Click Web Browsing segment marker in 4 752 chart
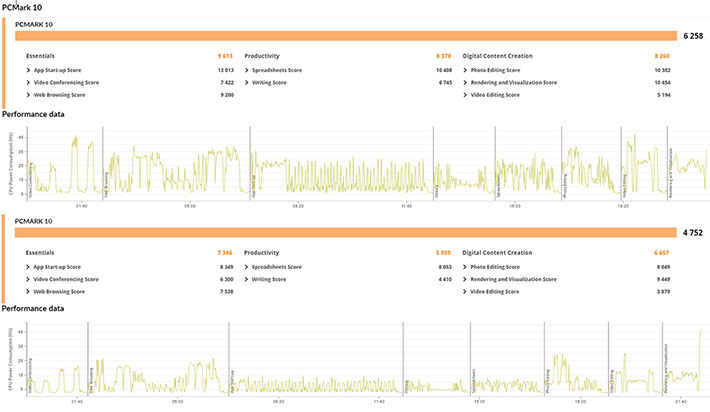The image size is (710, 412). (91, 380)
